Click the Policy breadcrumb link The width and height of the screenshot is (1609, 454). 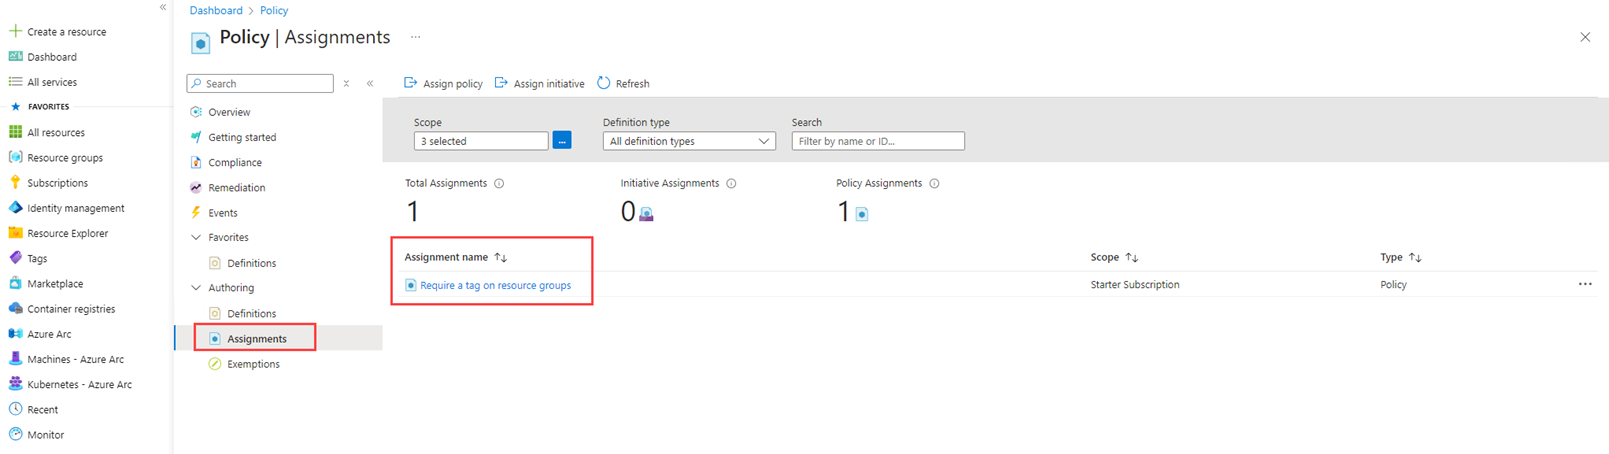tap(274, 10)
